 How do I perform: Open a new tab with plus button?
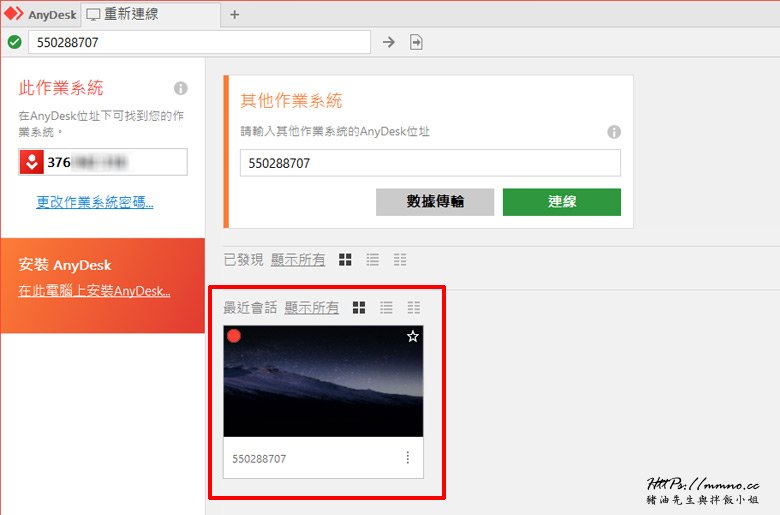(235, 14)
